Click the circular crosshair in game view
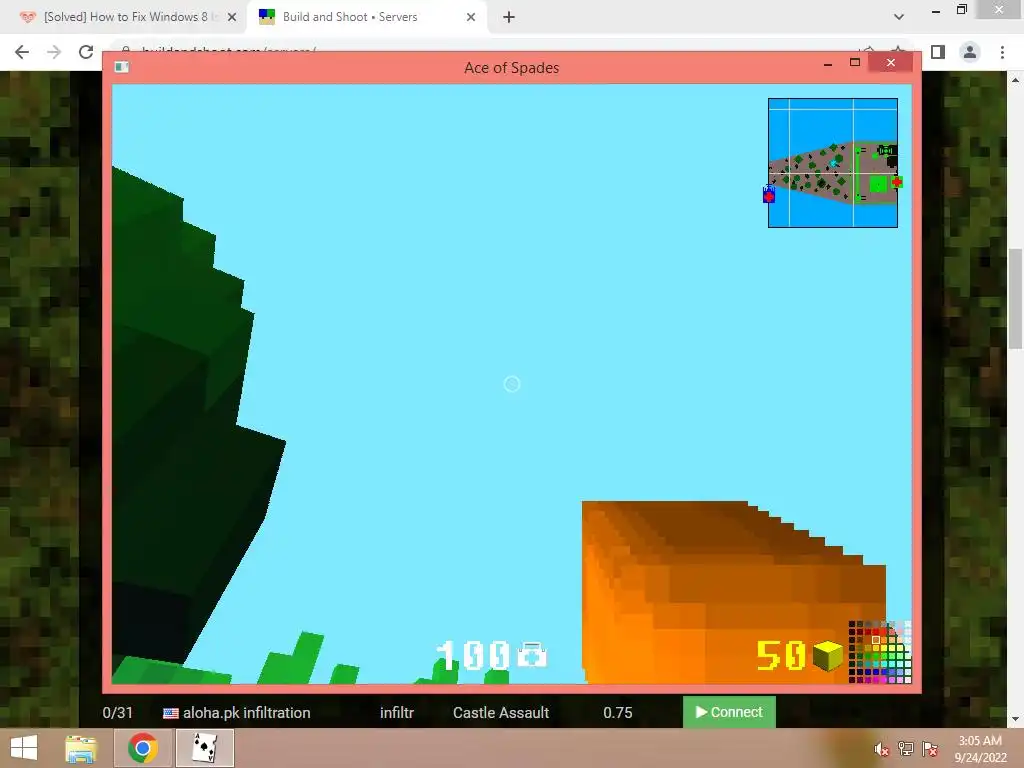Viewport: 1024px width, 768px height. coord(512,384)
